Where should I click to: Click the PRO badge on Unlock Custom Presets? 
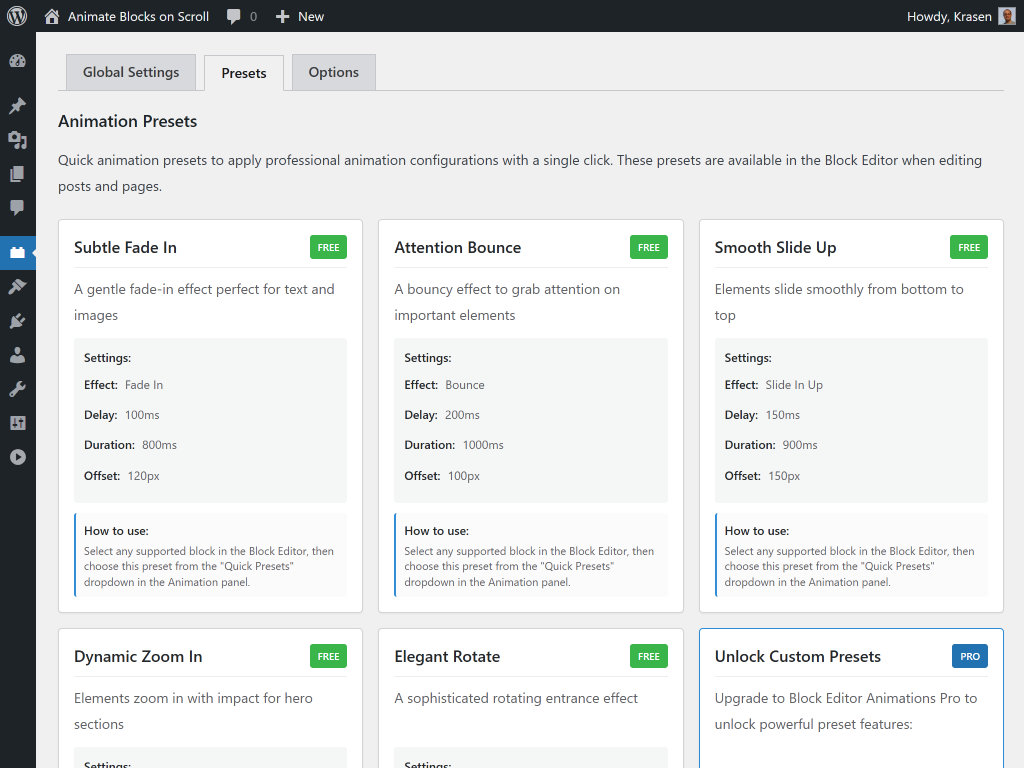(x=969, y=656)
